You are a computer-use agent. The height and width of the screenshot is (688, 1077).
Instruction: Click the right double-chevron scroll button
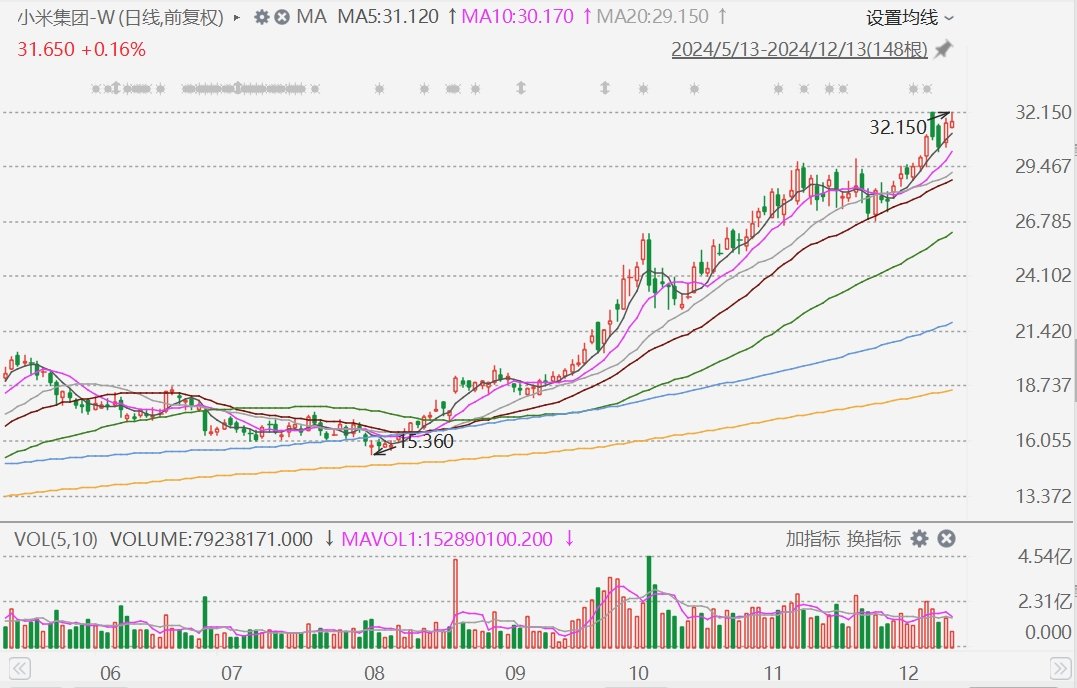1061,668
